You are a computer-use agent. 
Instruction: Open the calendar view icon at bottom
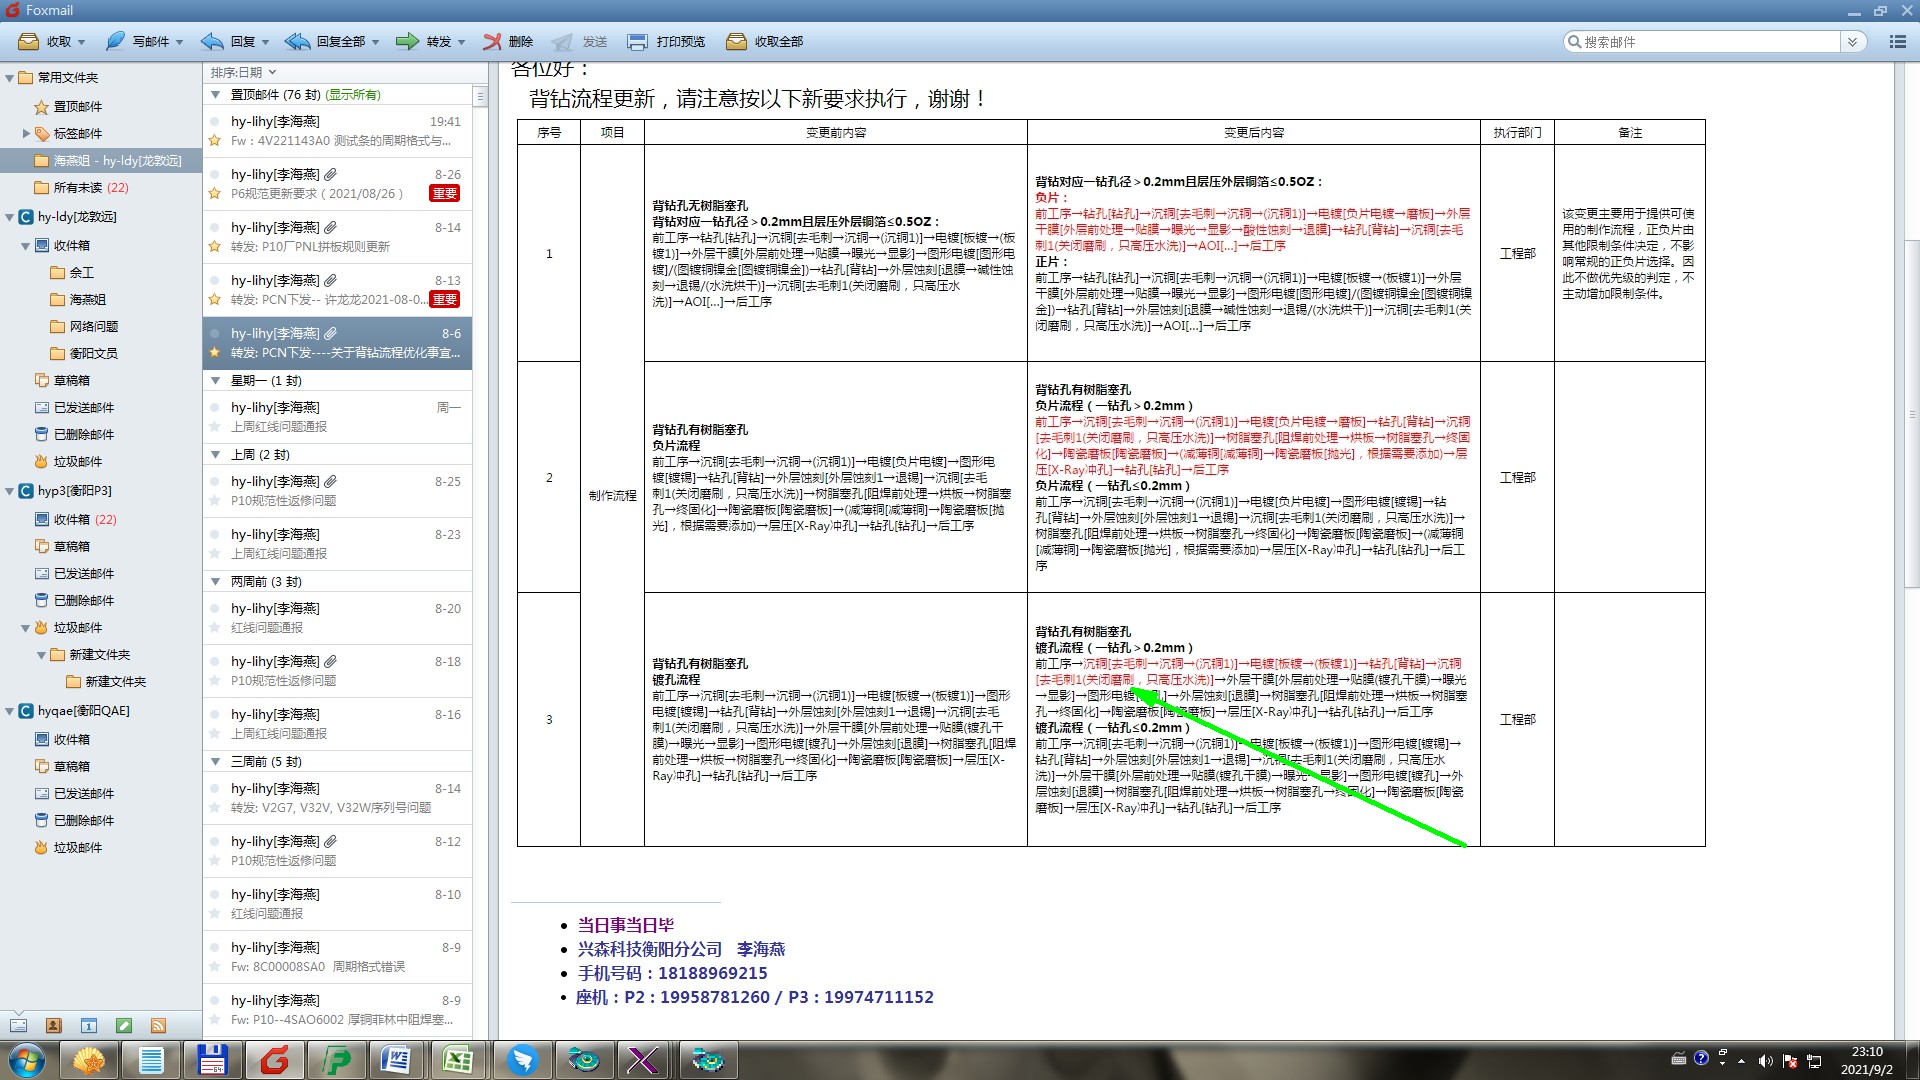pos(89,1025)
